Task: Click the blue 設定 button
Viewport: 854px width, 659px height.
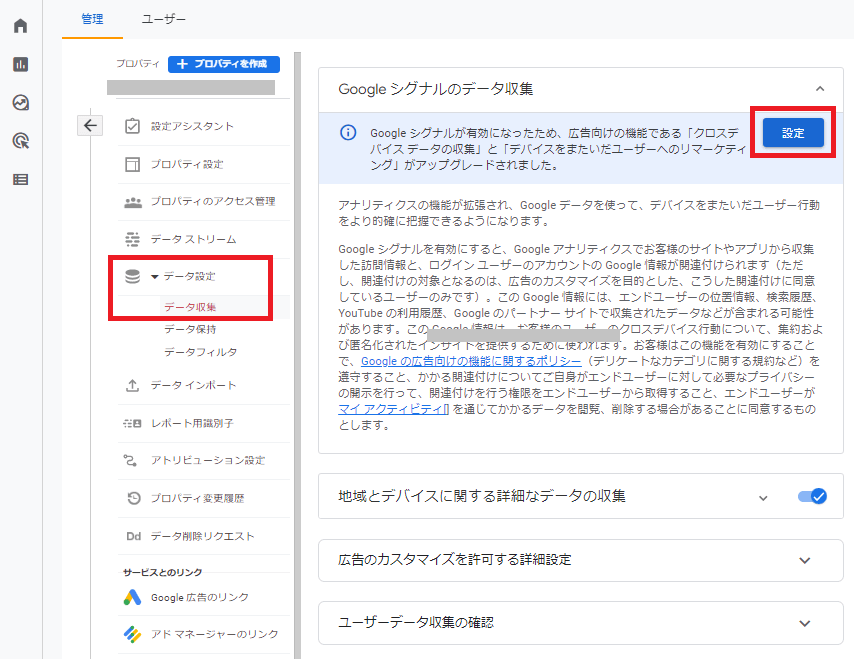Action: click(793, 133)
